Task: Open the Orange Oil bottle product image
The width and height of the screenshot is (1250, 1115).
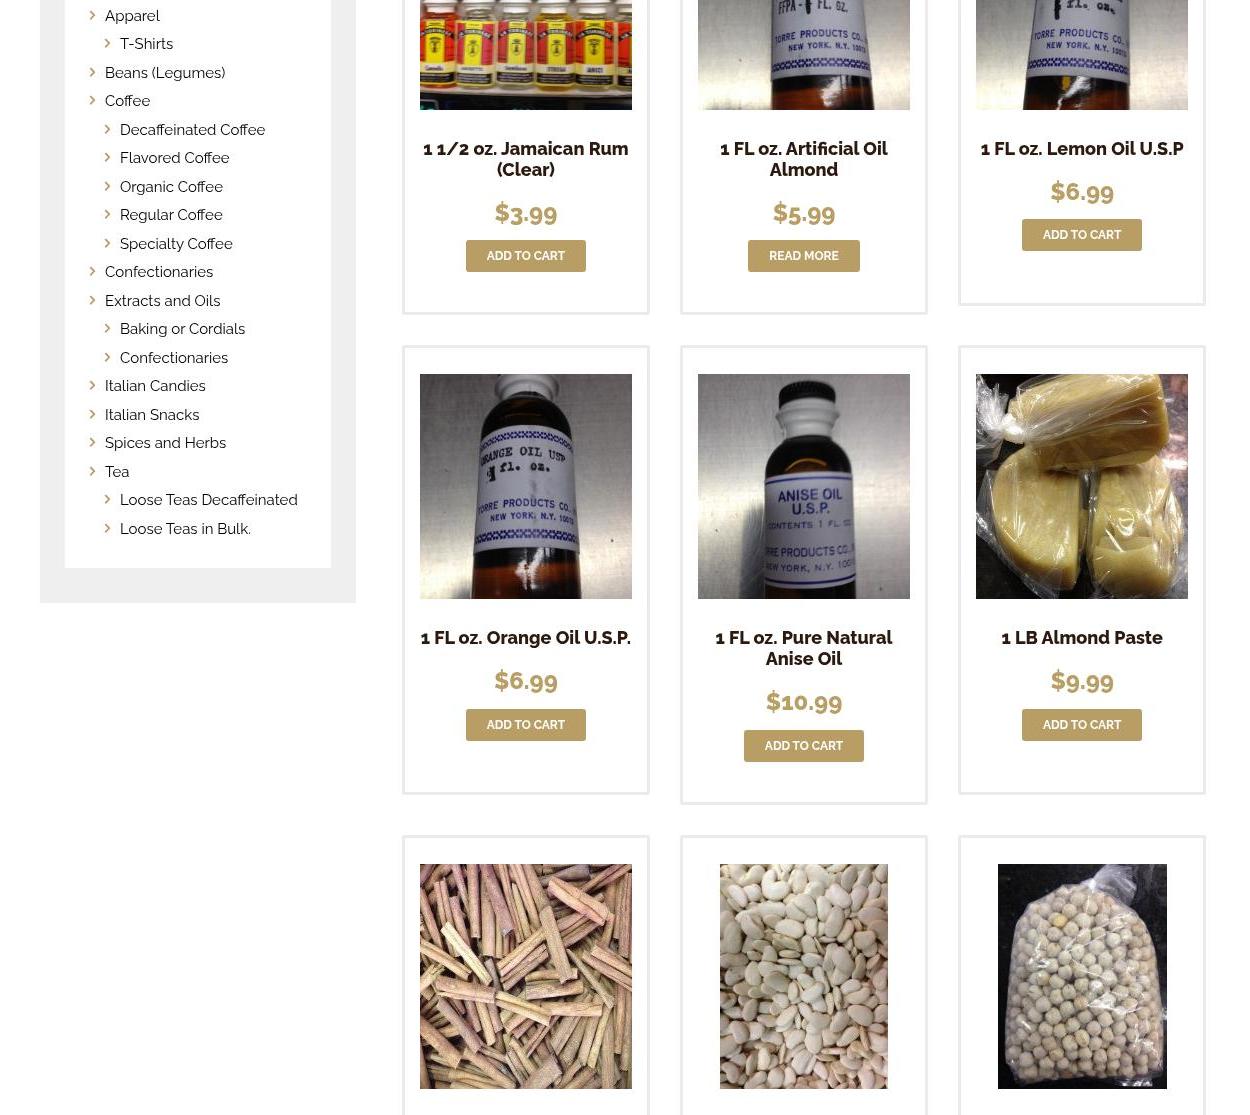Action: click(526, 486)
